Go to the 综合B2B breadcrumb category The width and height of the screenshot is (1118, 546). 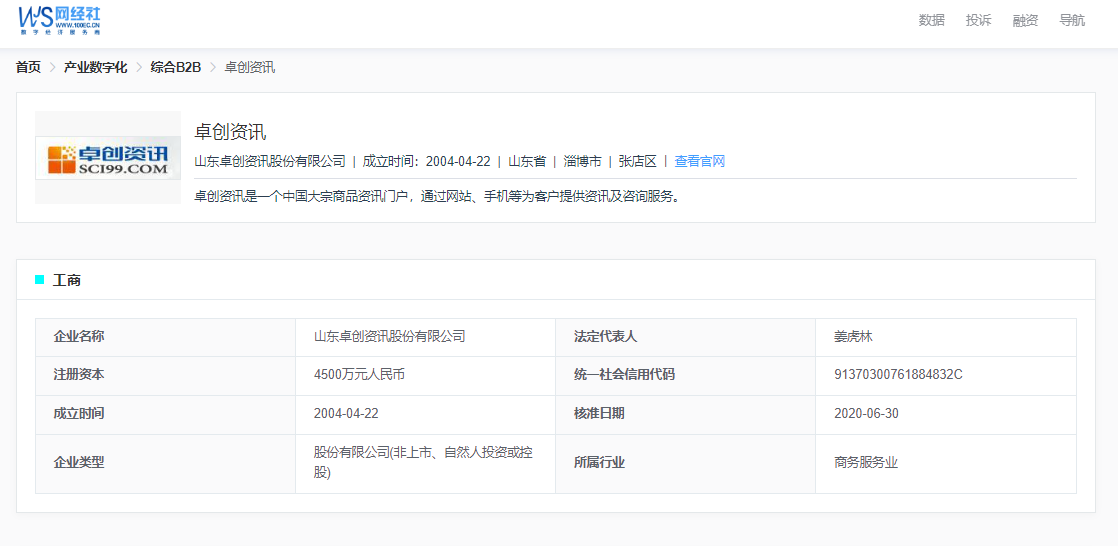(x=176, y=67)
